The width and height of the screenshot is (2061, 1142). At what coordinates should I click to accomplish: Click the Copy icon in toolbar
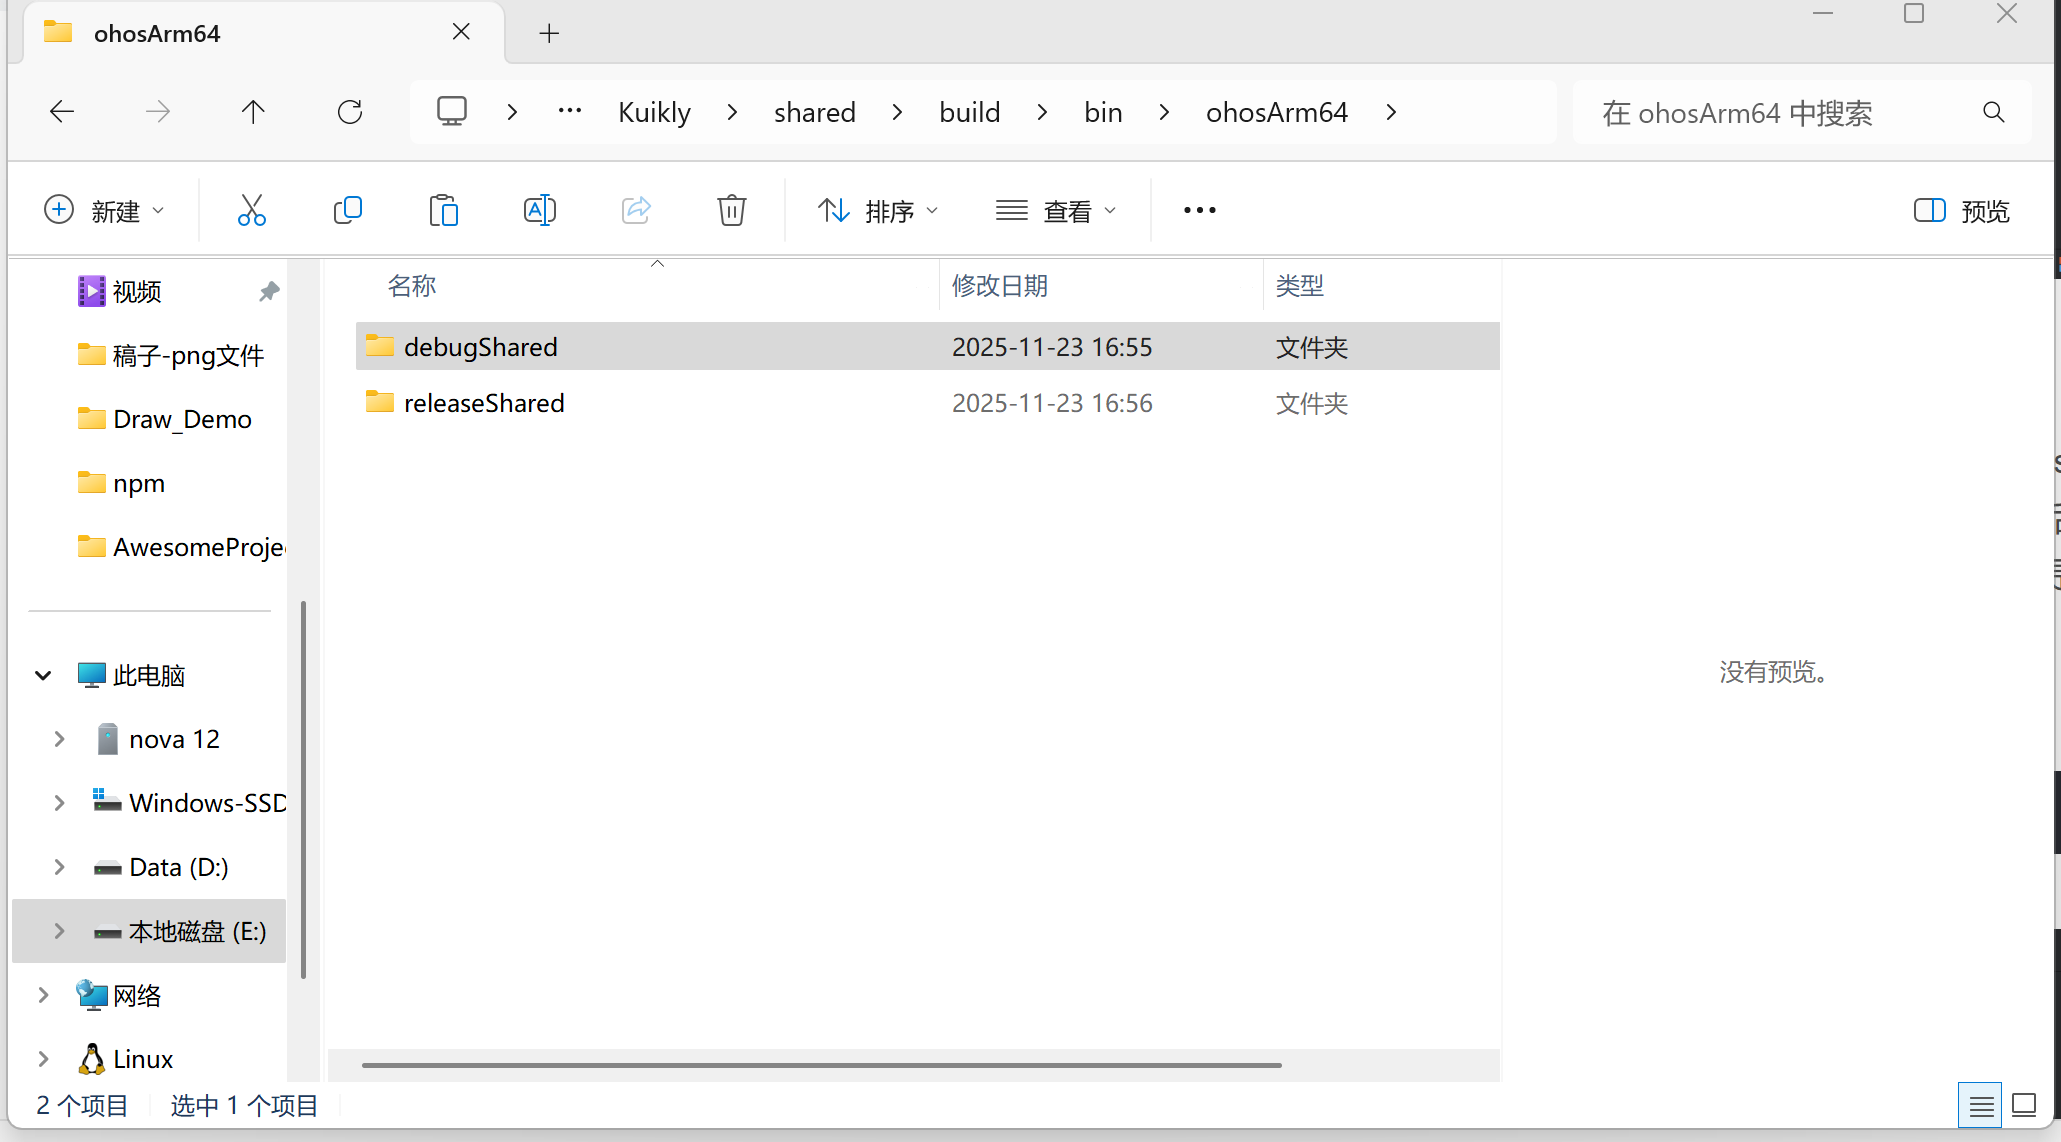[347, 210]
